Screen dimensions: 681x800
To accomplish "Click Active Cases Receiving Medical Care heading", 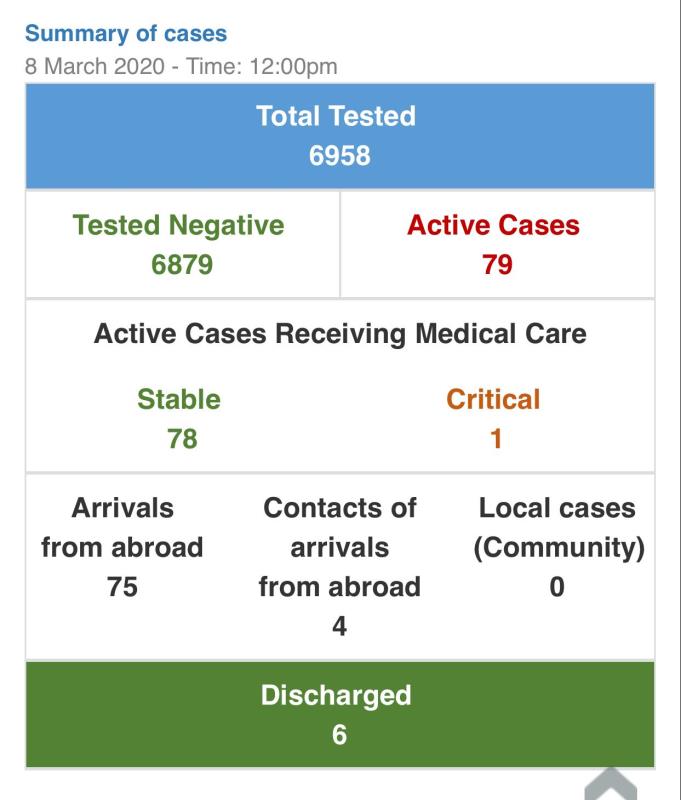I will click(340, 334).
